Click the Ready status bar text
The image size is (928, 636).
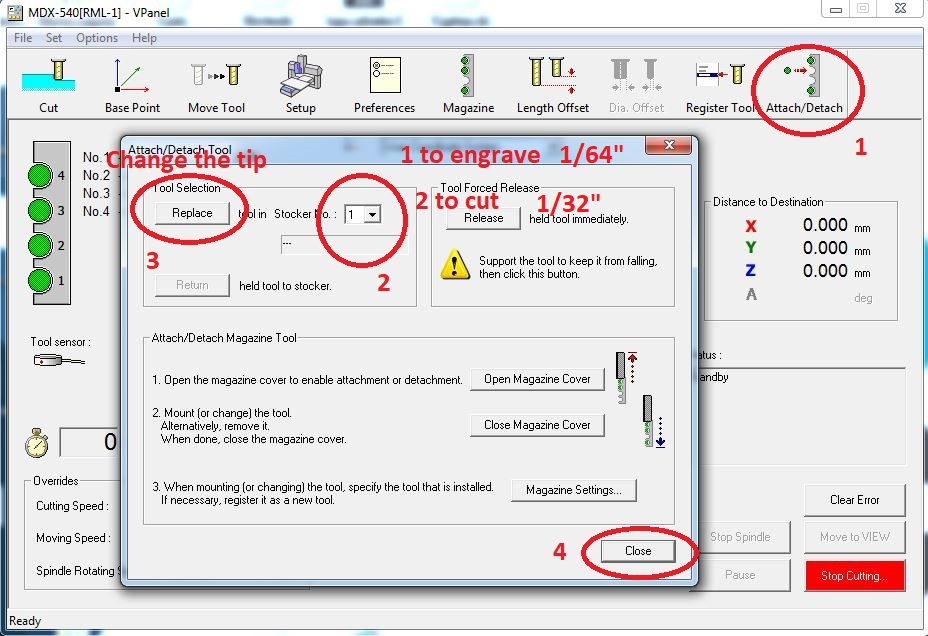pos(25,621)
